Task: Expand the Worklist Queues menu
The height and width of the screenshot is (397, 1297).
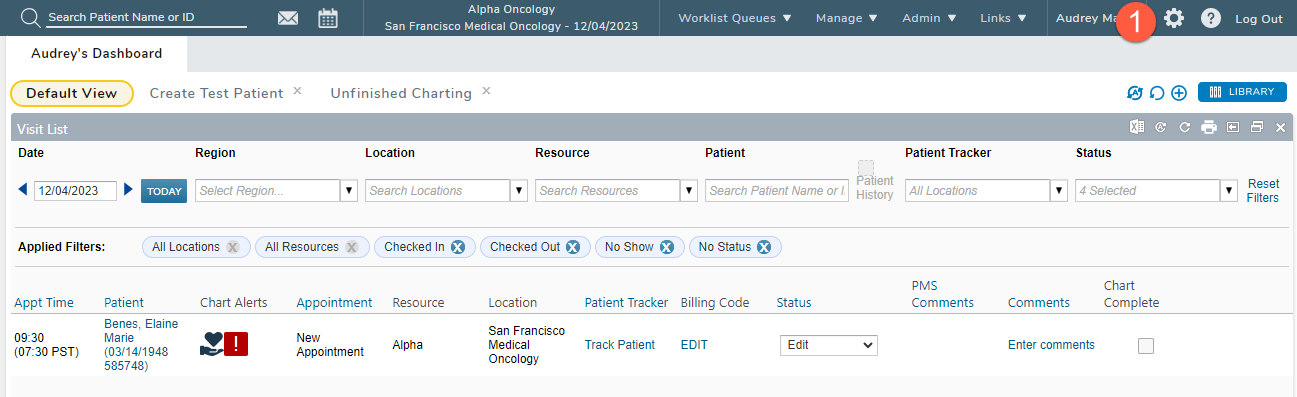Action: [735, 18]
